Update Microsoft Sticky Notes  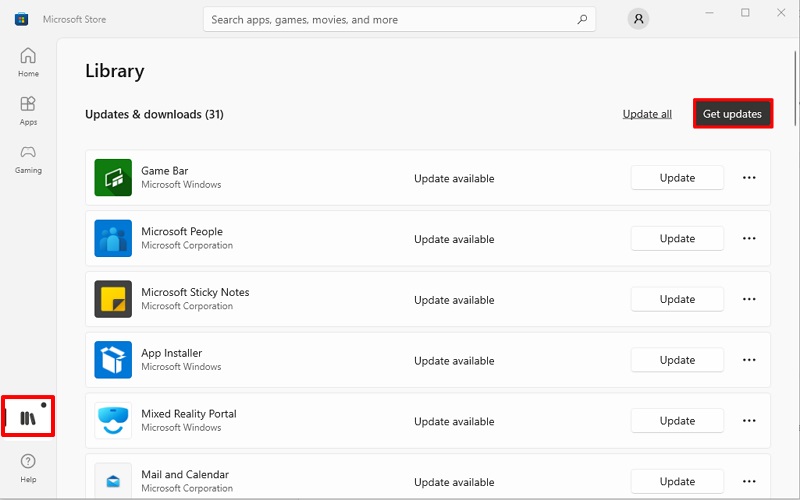[677, 299]
